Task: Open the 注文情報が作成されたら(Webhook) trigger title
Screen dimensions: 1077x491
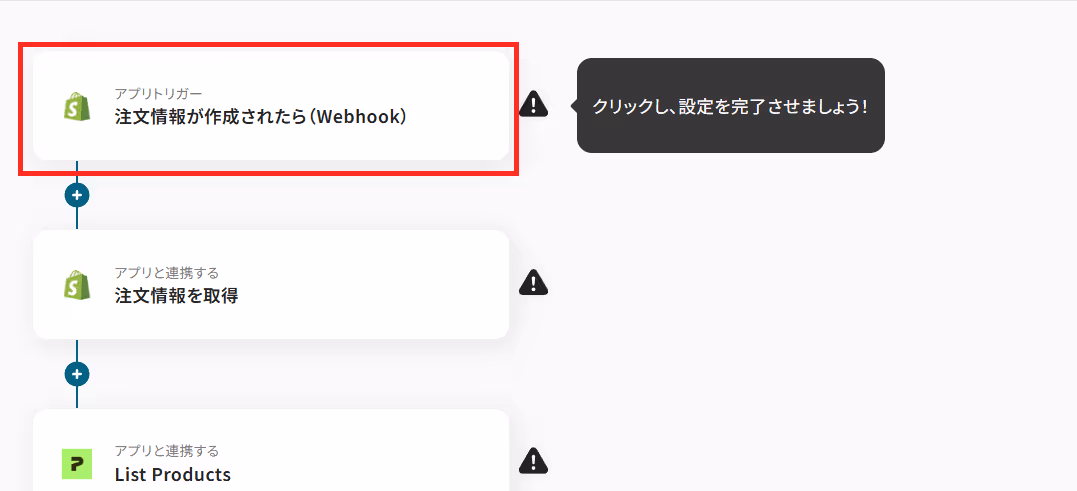Action: click(262, 117)
